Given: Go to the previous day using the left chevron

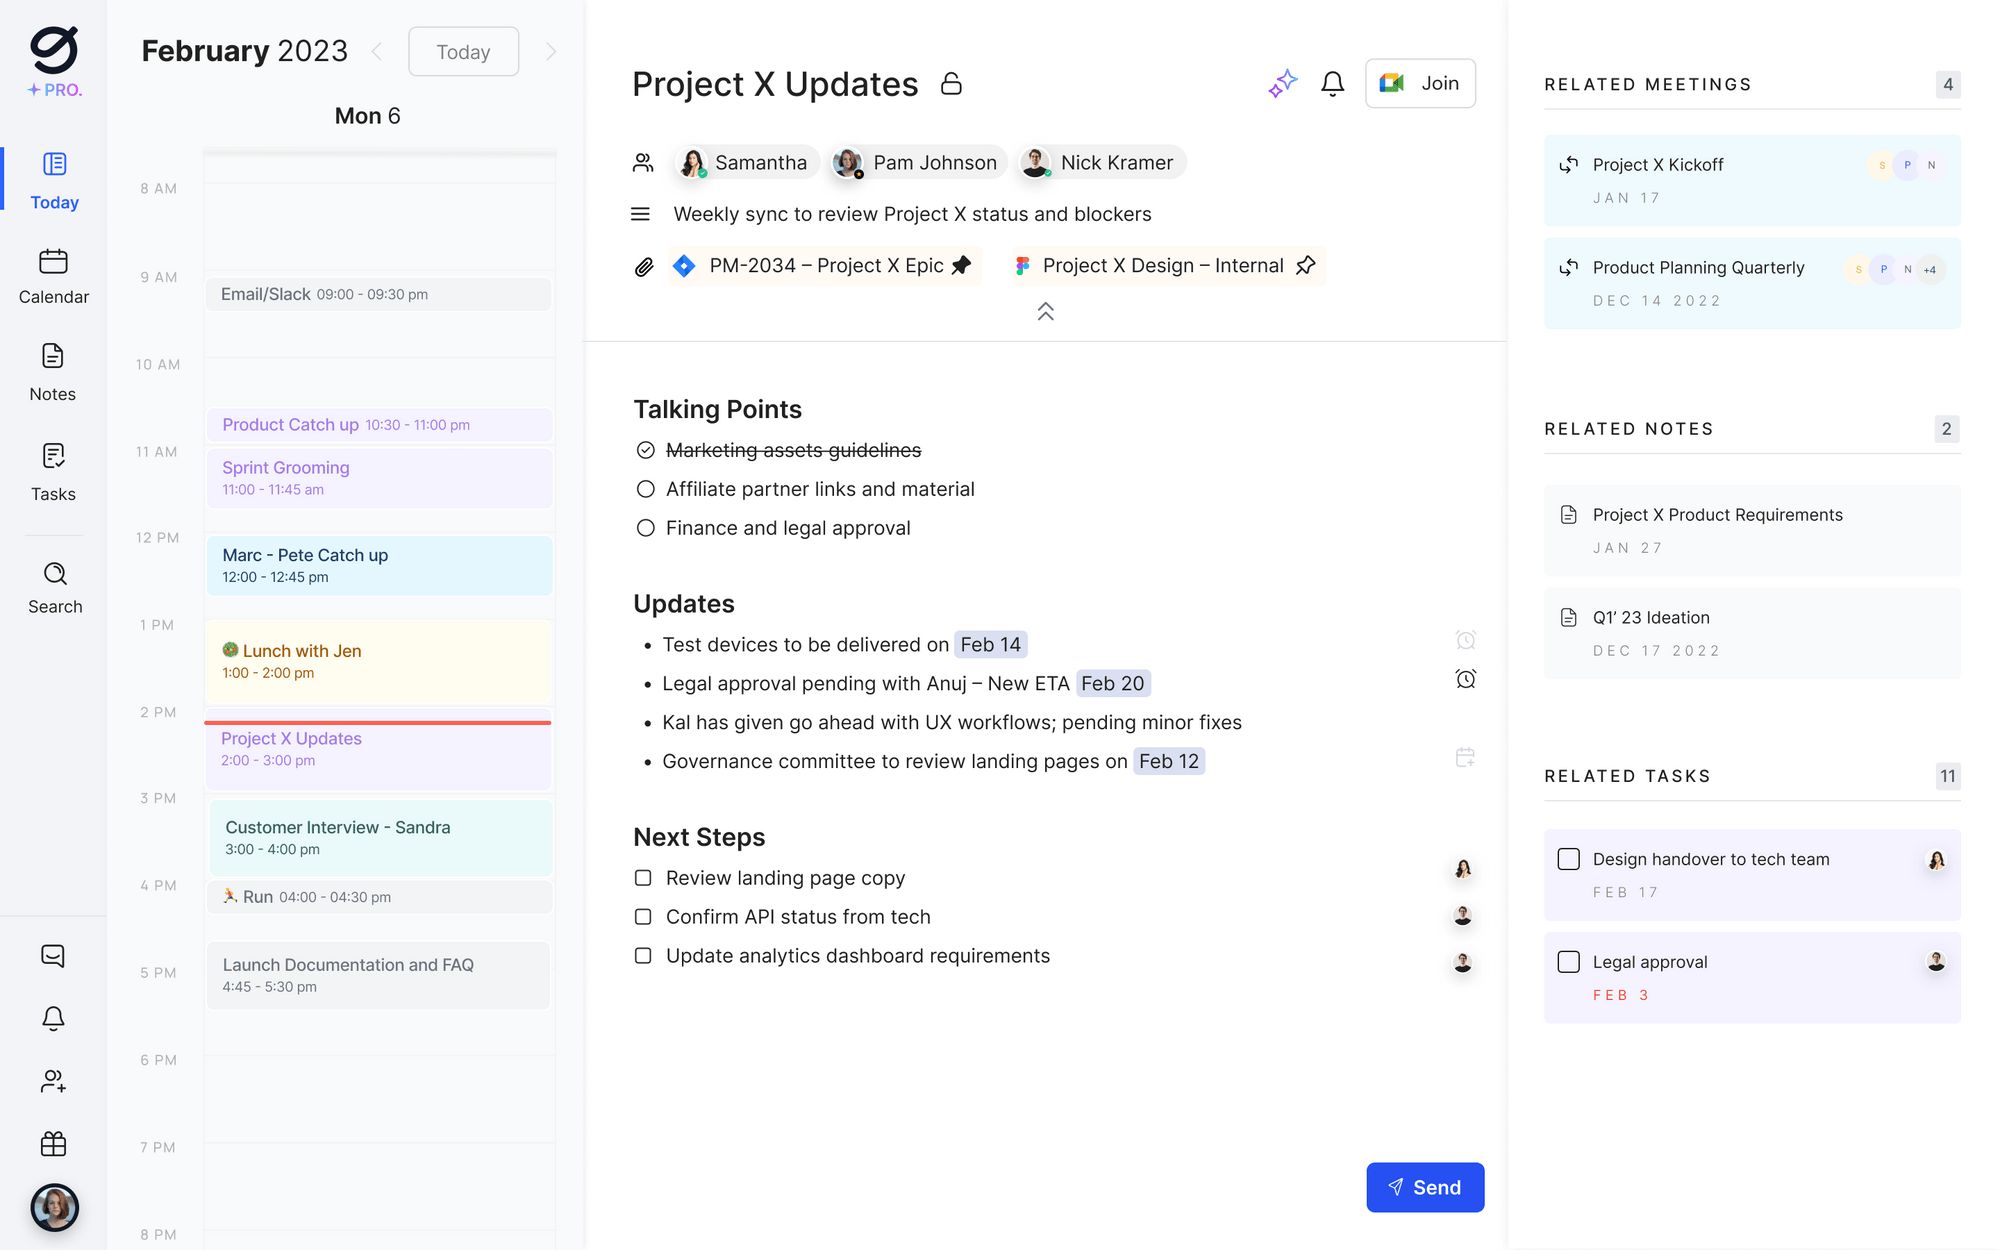Looking at the screenshot, I should click(377, 51).
